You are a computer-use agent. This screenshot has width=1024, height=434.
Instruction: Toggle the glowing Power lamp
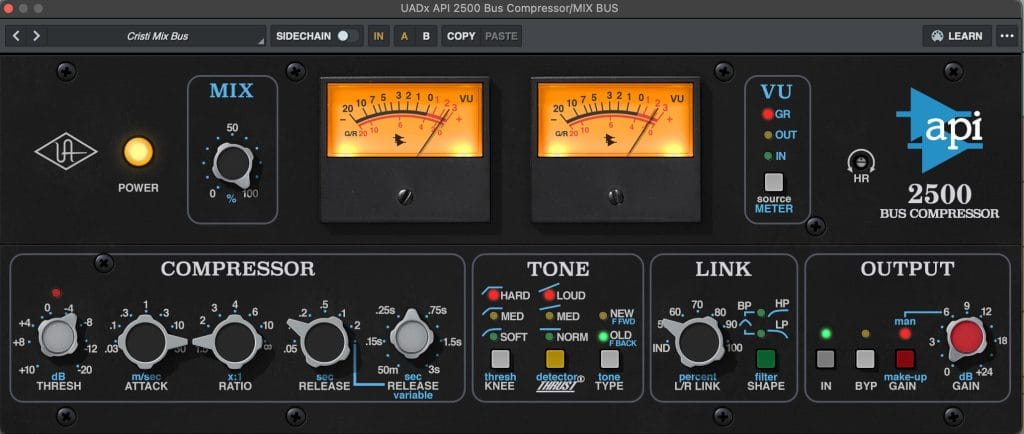(x=138, y=152)
